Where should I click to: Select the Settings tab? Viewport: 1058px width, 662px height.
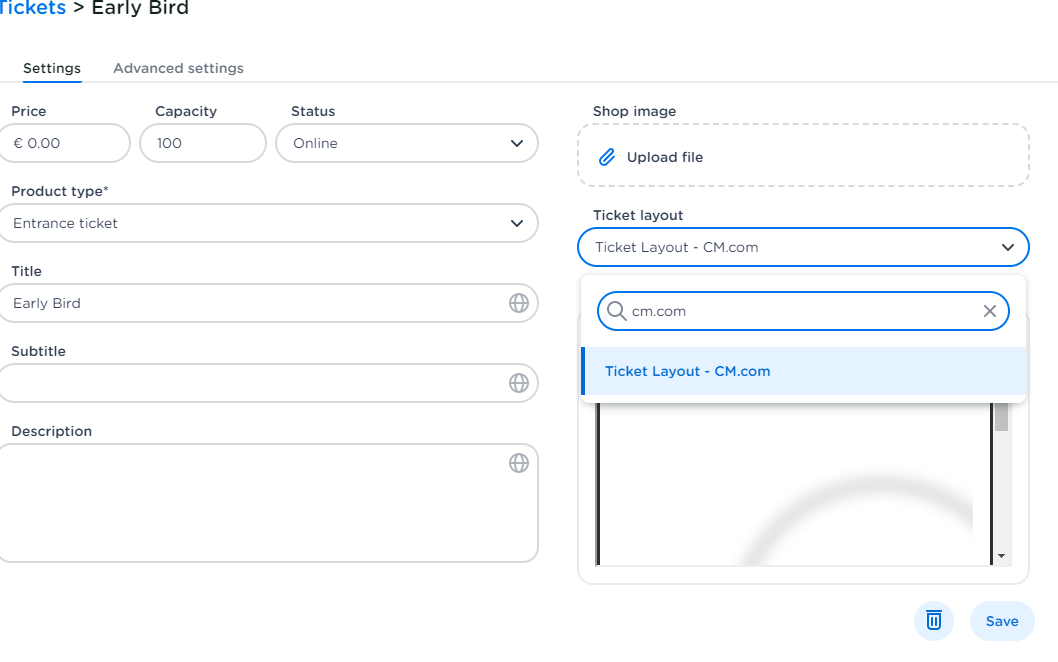(x=52, y=68)
